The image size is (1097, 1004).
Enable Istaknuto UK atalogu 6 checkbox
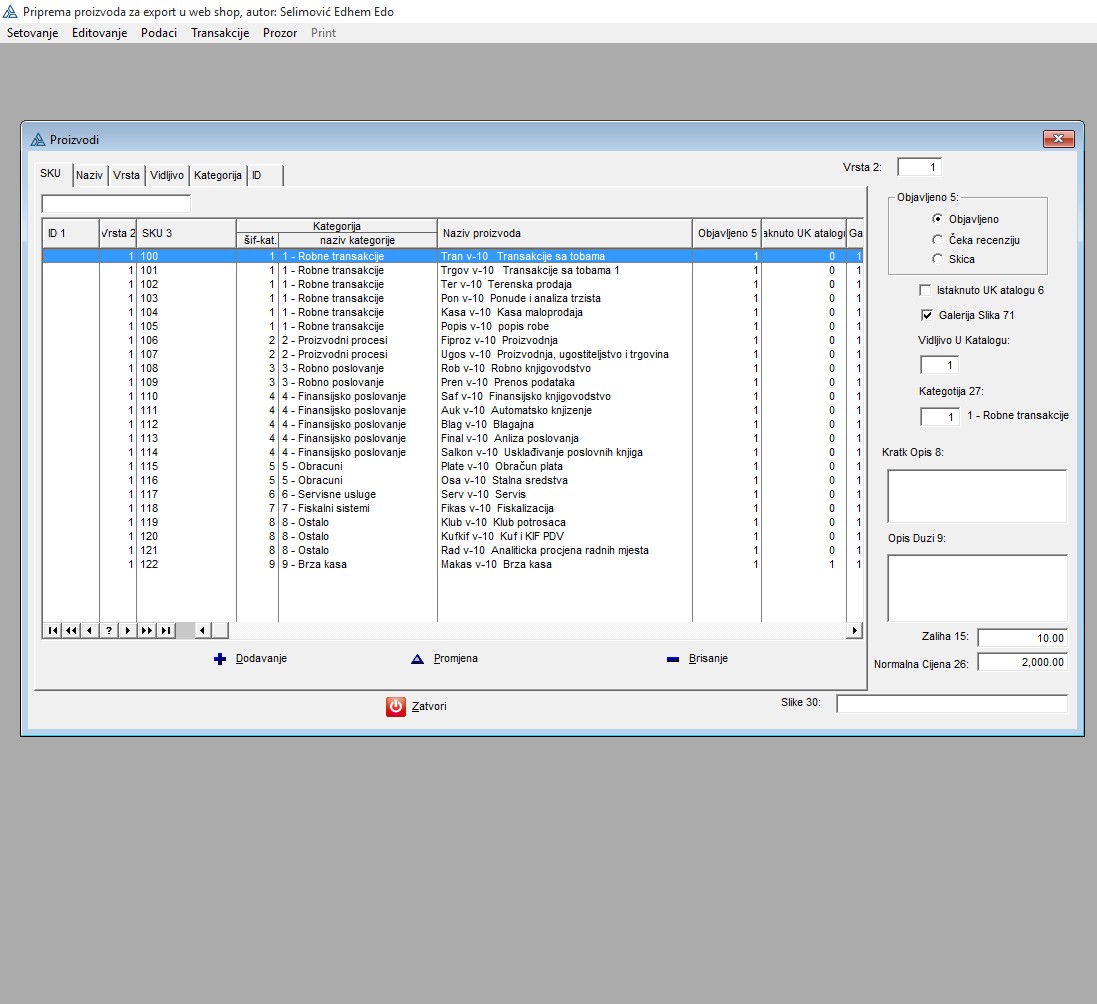(x=925, y=290)
